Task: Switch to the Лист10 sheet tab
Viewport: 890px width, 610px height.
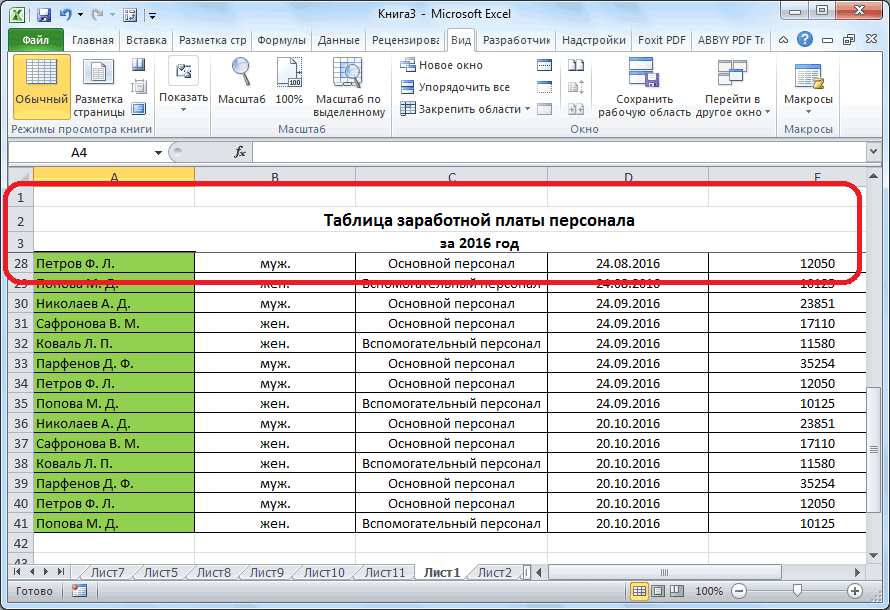Action: [x=322, y=572]
